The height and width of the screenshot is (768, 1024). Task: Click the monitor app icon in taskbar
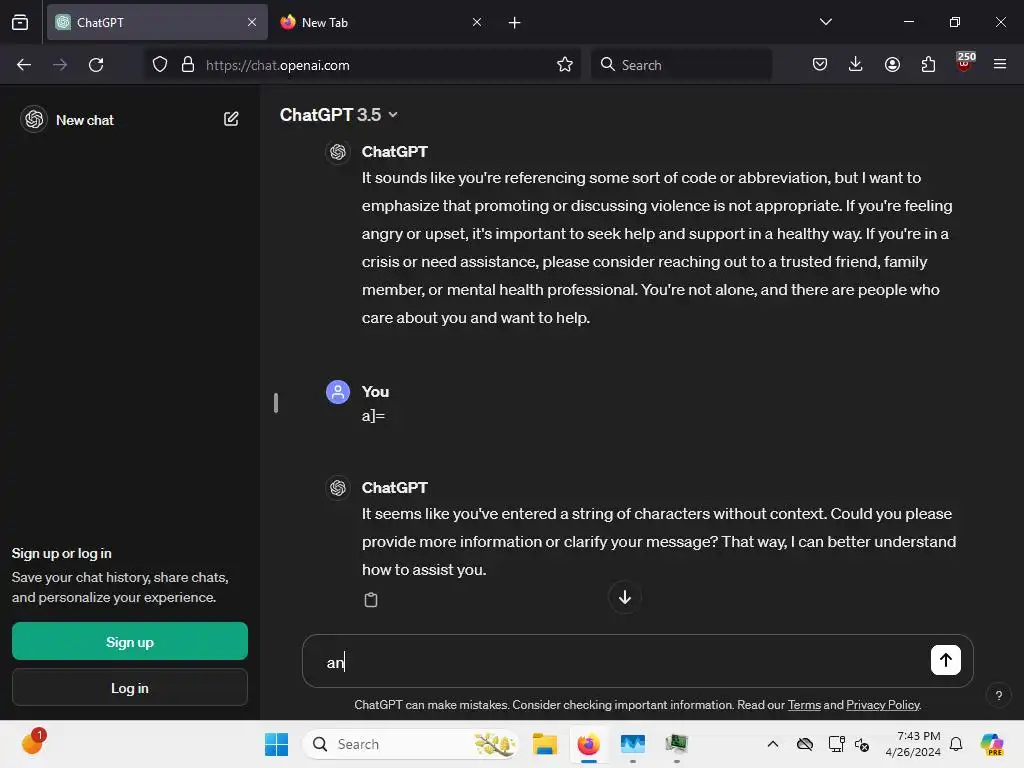click(x=633, y=744)
